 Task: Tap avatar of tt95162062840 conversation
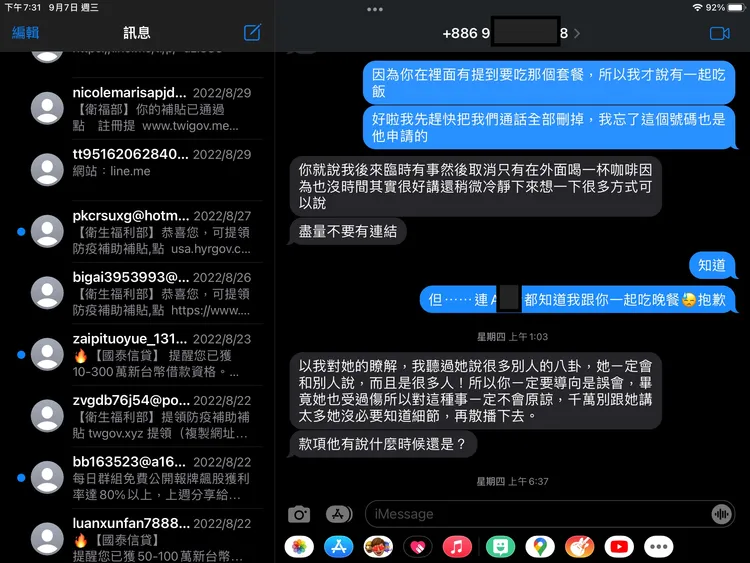(x=47, y=169)
